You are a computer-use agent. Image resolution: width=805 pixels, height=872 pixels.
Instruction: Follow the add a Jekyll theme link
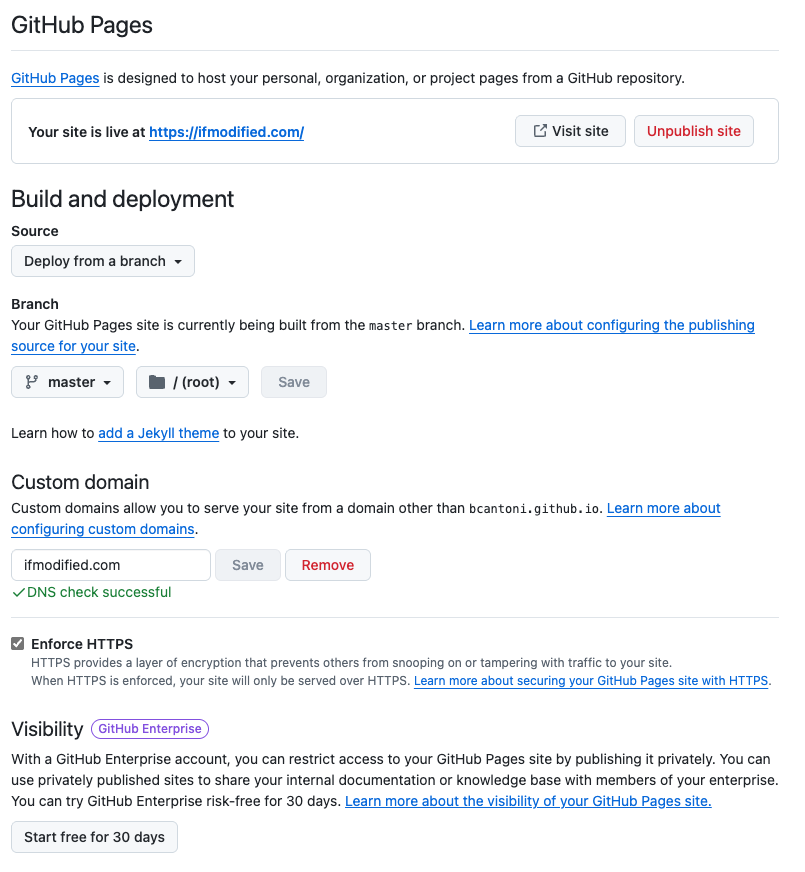coord(158,433)
